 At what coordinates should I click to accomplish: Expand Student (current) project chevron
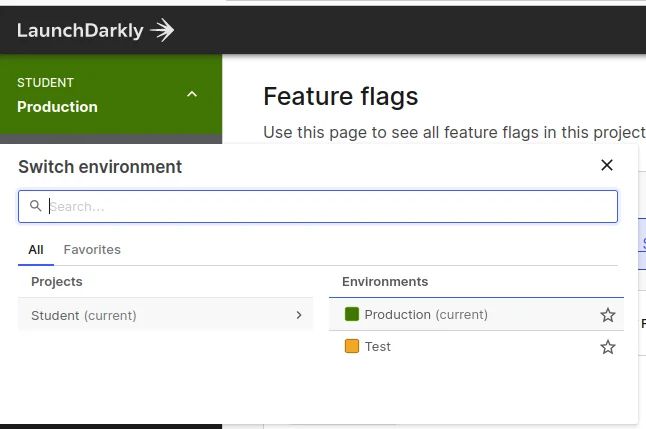pos(299,315)
